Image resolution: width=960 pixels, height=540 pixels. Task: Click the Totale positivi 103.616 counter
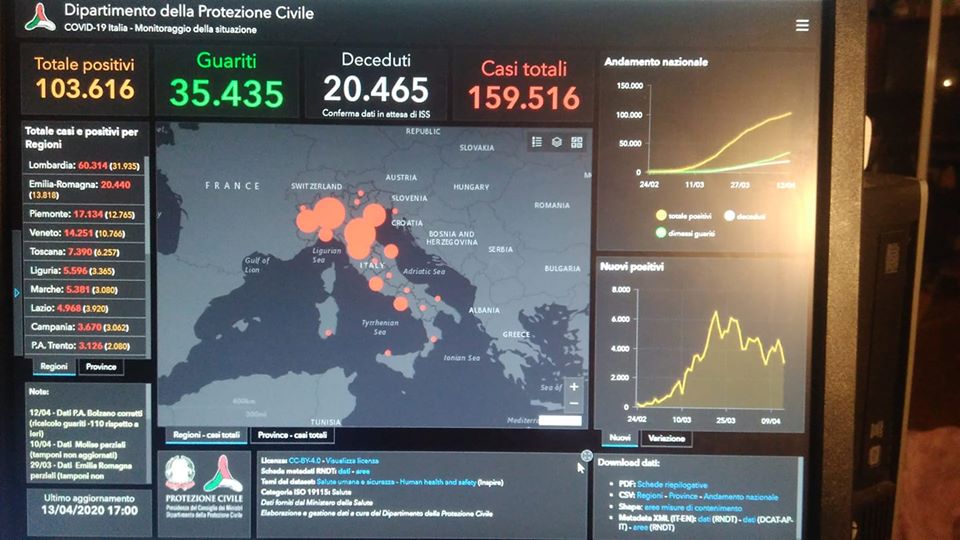coord(84,80)
